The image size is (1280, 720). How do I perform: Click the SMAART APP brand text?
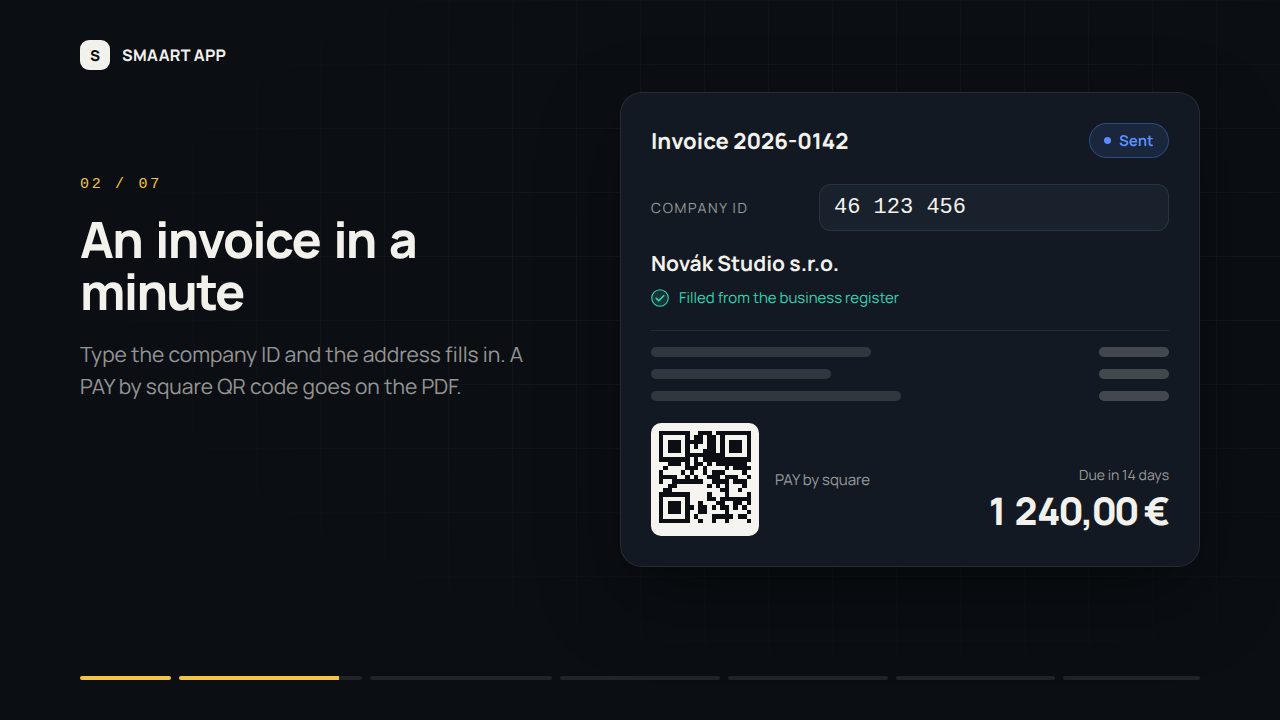point(174,55)
